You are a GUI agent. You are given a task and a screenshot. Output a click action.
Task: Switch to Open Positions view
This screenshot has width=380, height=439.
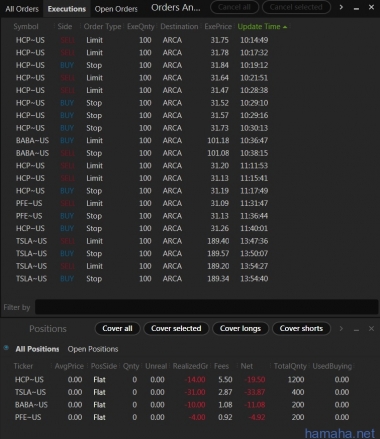click(93, 349)
